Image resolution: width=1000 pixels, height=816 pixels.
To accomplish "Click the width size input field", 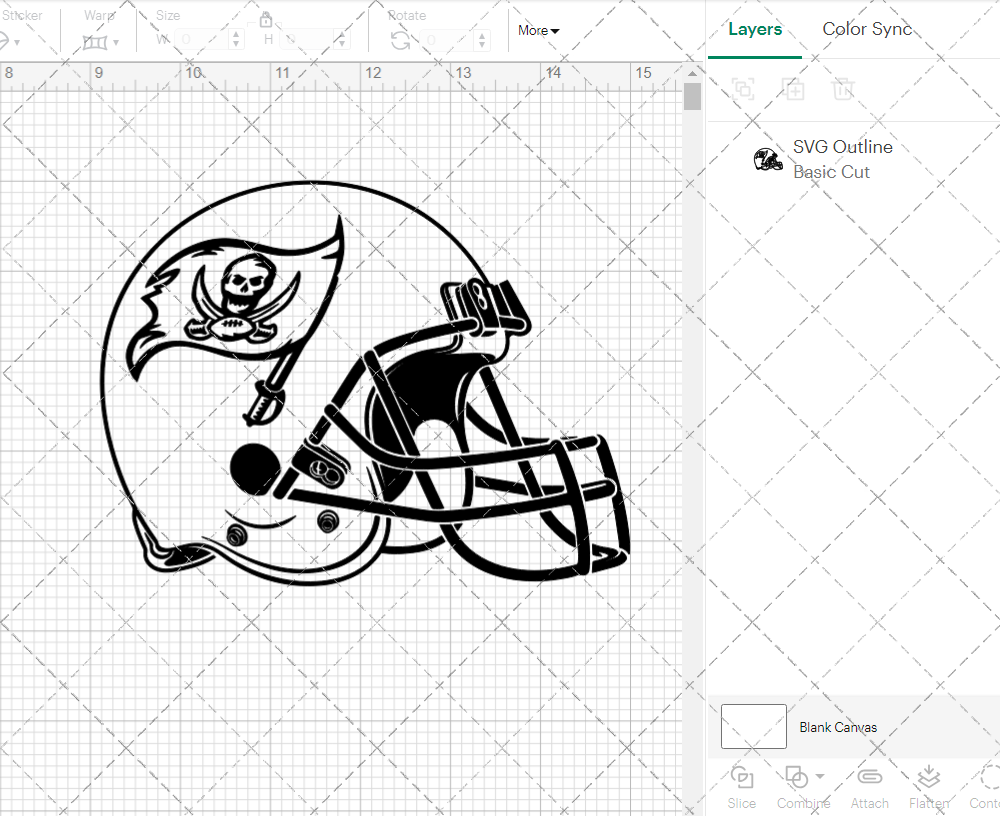I will 201,40.
